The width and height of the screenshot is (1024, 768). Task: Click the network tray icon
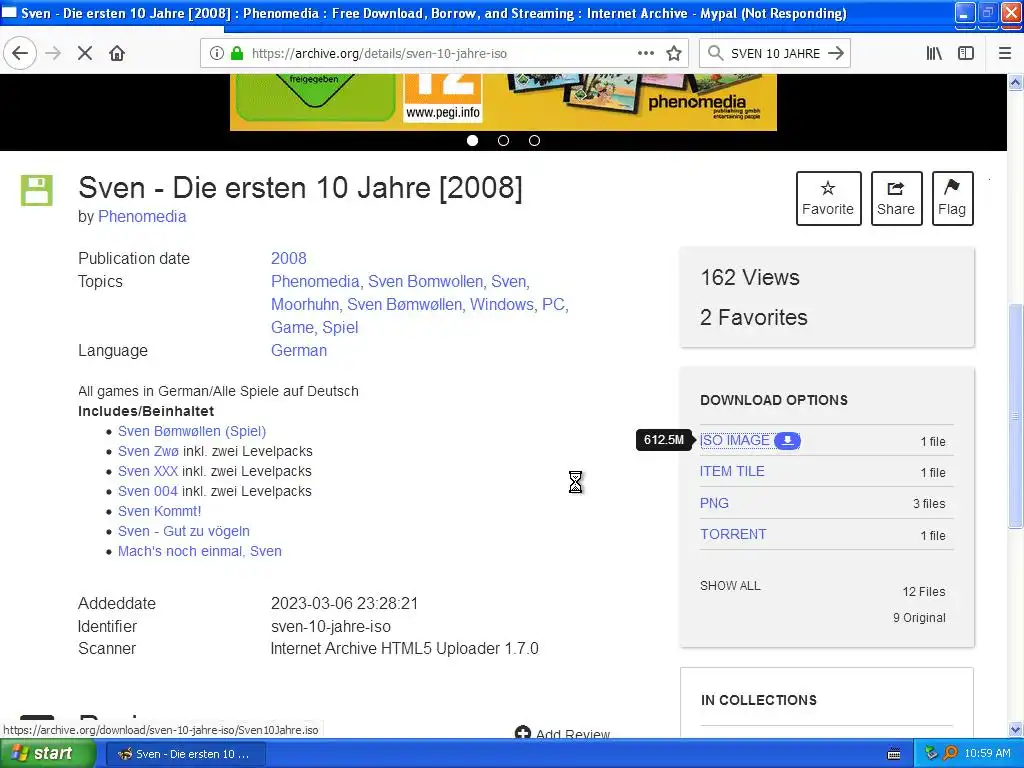point(931,754)
